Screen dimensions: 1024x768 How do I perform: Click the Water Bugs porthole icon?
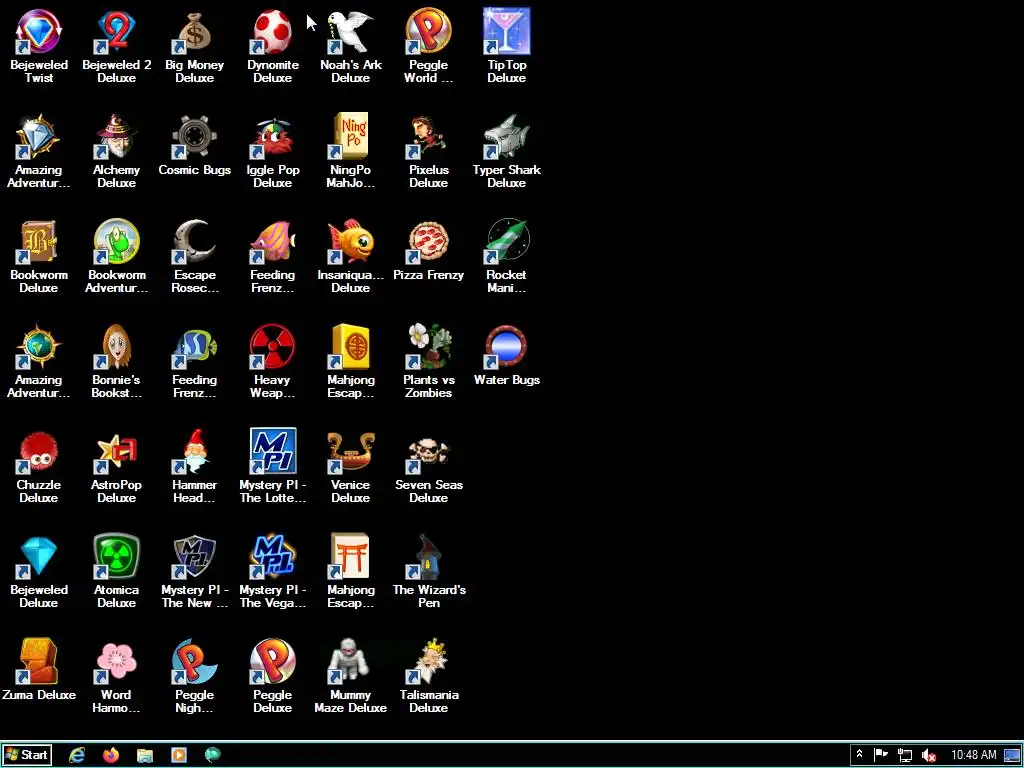(507, 347)
